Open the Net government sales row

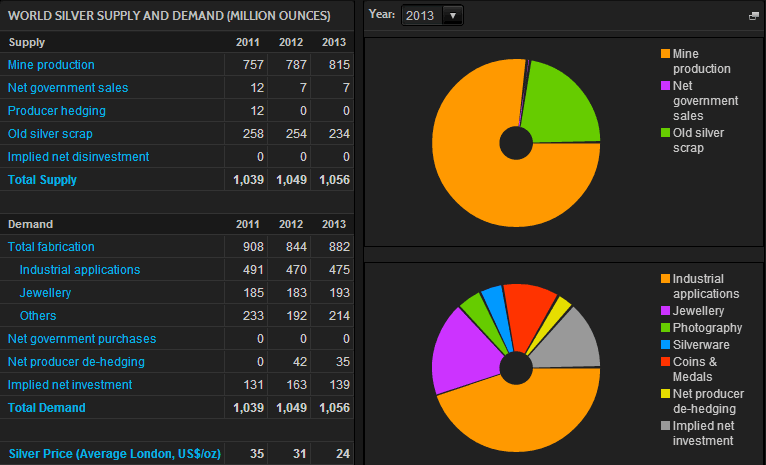(x=67, y=88)
